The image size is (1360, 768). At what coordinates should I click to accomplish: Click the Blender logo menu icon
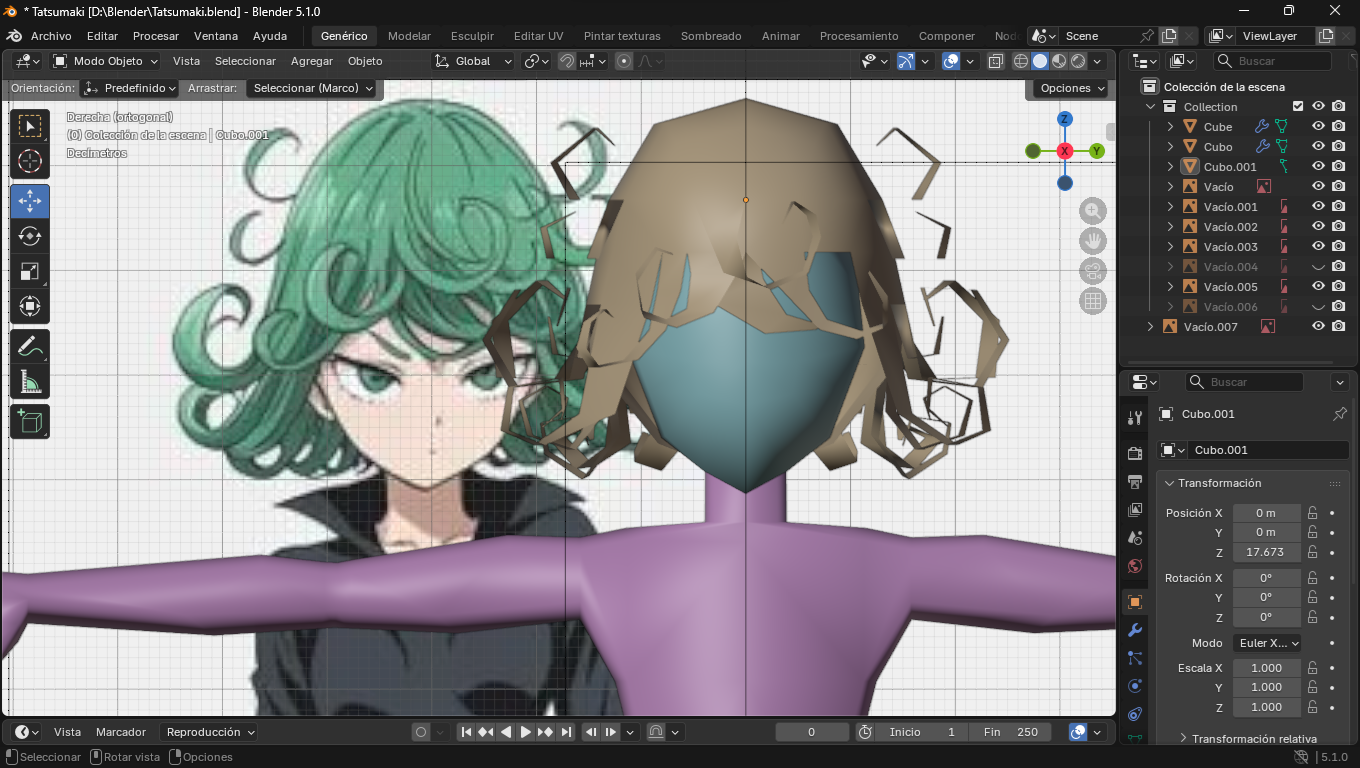pos(14,36)
